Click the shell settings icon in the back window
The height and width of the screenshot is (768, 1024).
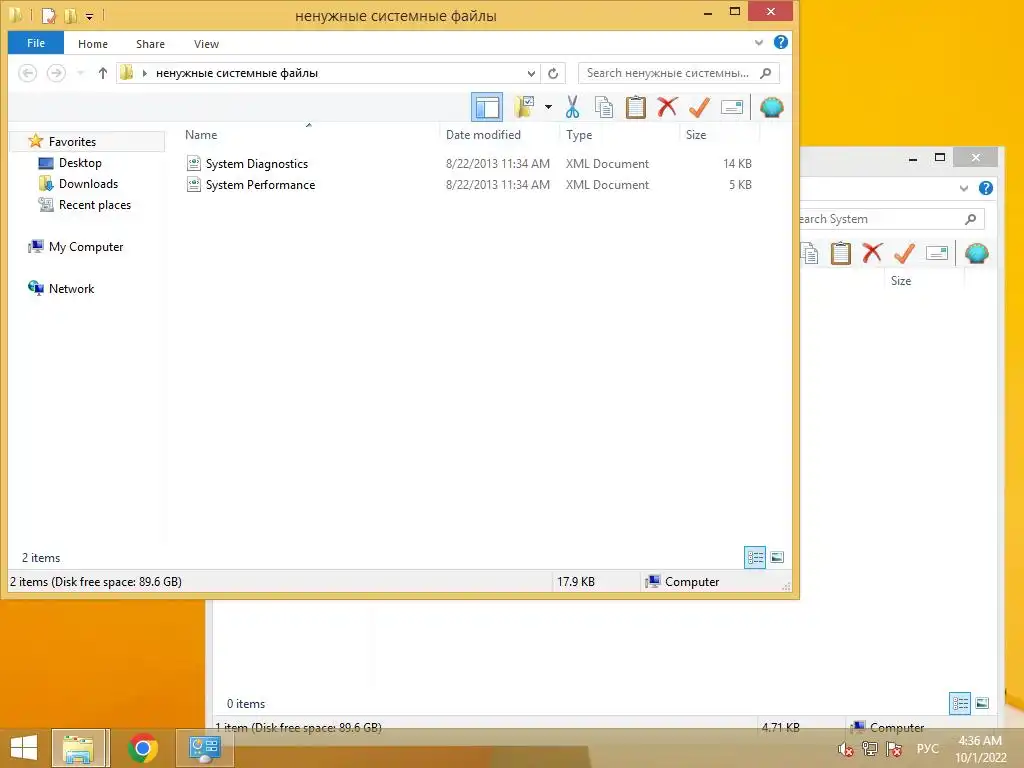point(976,253)
